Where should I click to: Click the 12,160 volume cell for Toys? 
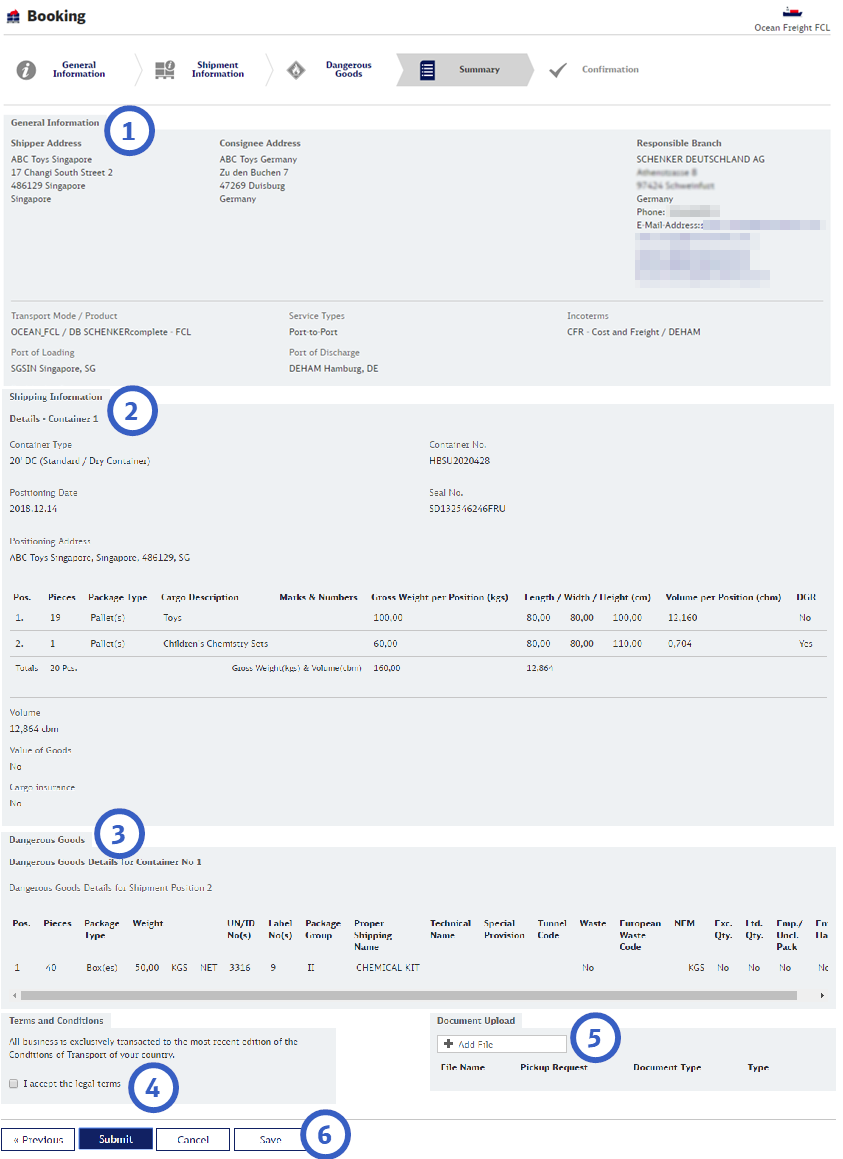click(683, 617)
